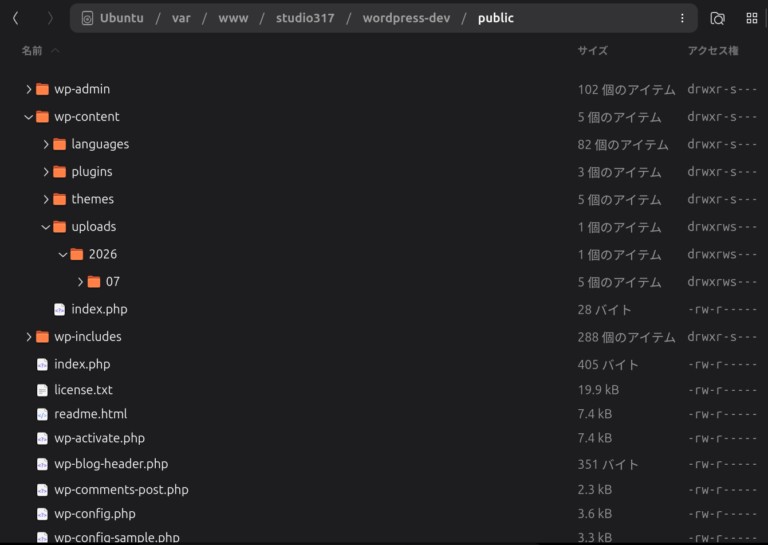Click the 102 個のアイテム size cell
768x545 pixels.
pos(626,90)
